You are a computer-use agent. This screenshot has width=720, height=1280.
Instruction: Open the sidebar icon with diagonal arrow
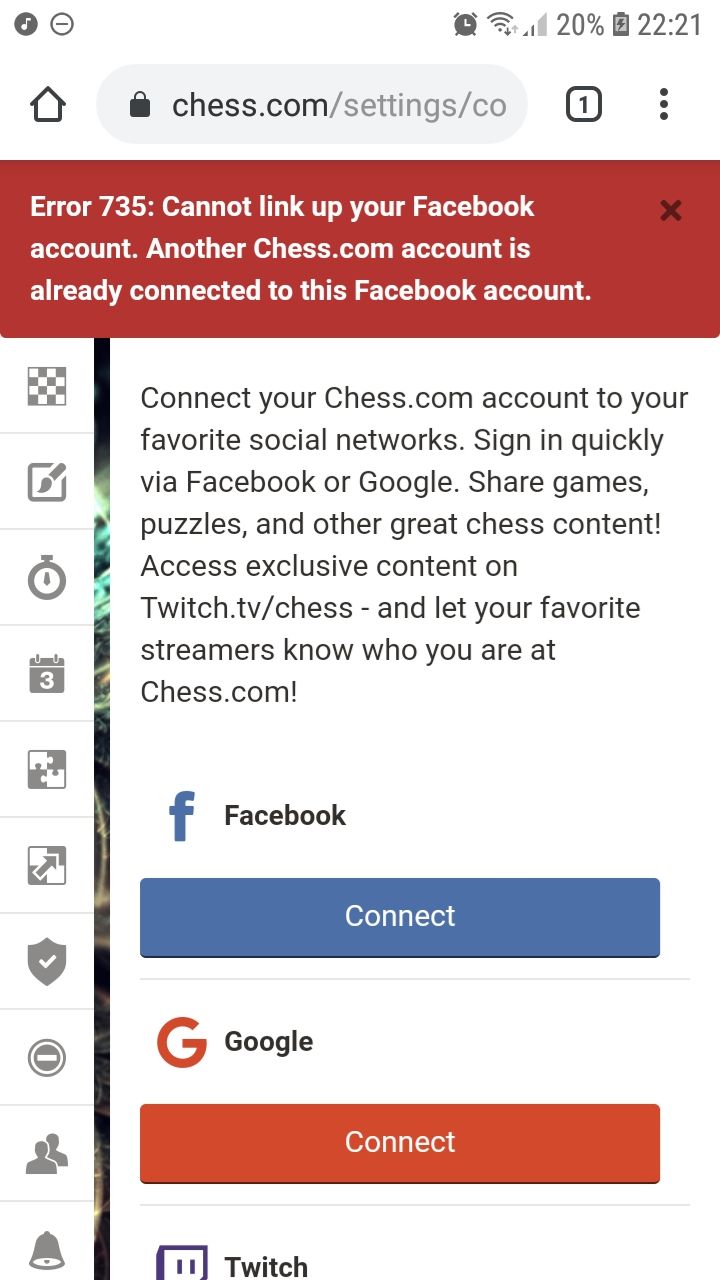[46, 866]
